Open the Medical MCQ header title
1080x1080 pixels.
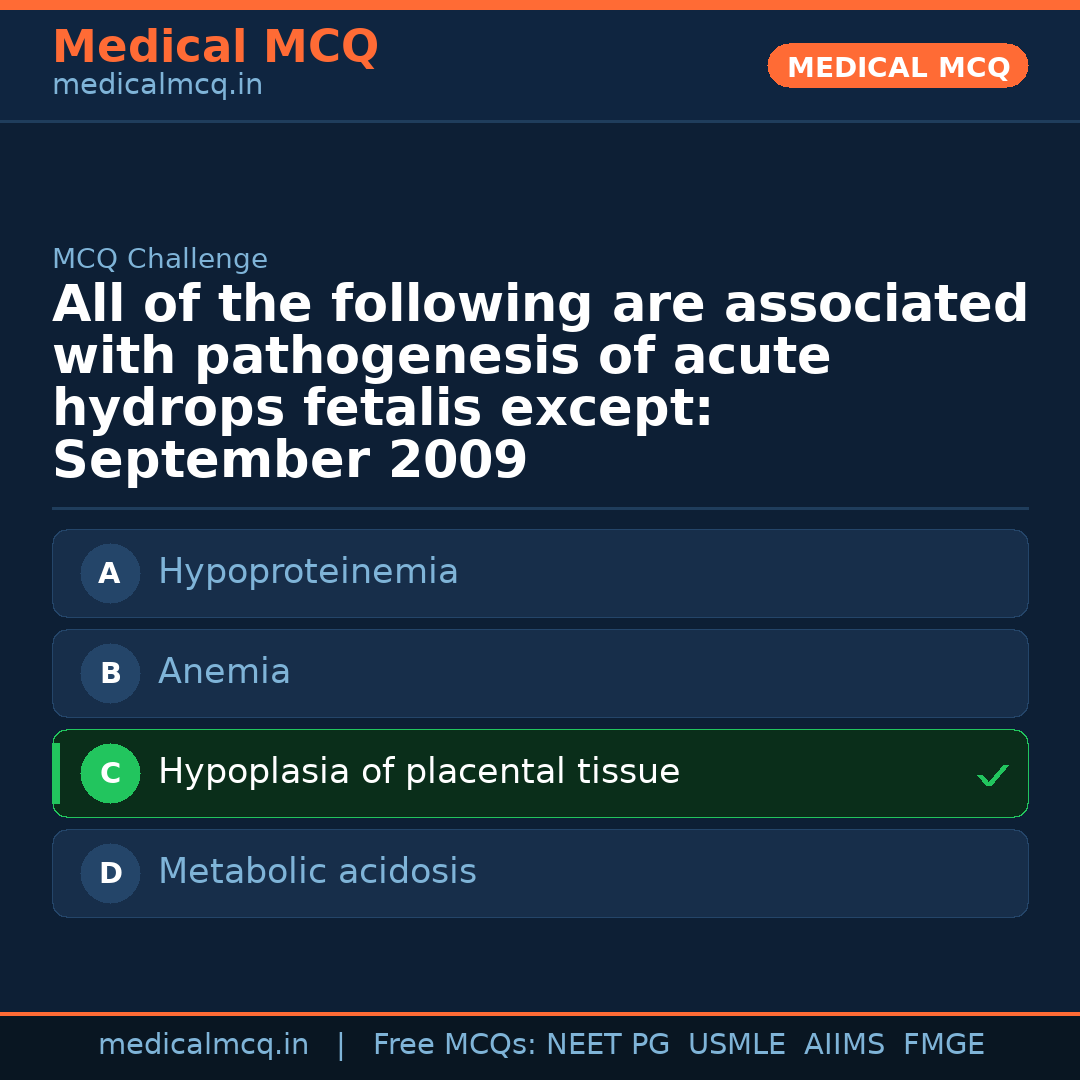215,47
